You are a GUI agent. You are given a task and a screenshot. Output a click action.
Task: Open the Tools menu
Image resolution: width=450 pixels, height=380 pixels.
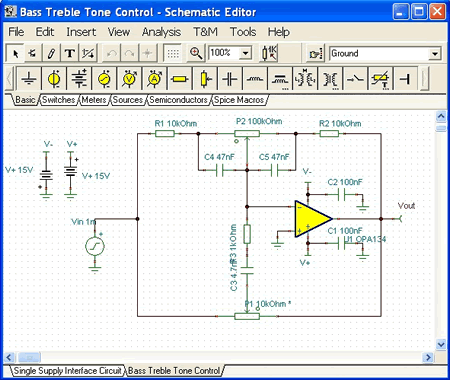(x=243, y=32)
